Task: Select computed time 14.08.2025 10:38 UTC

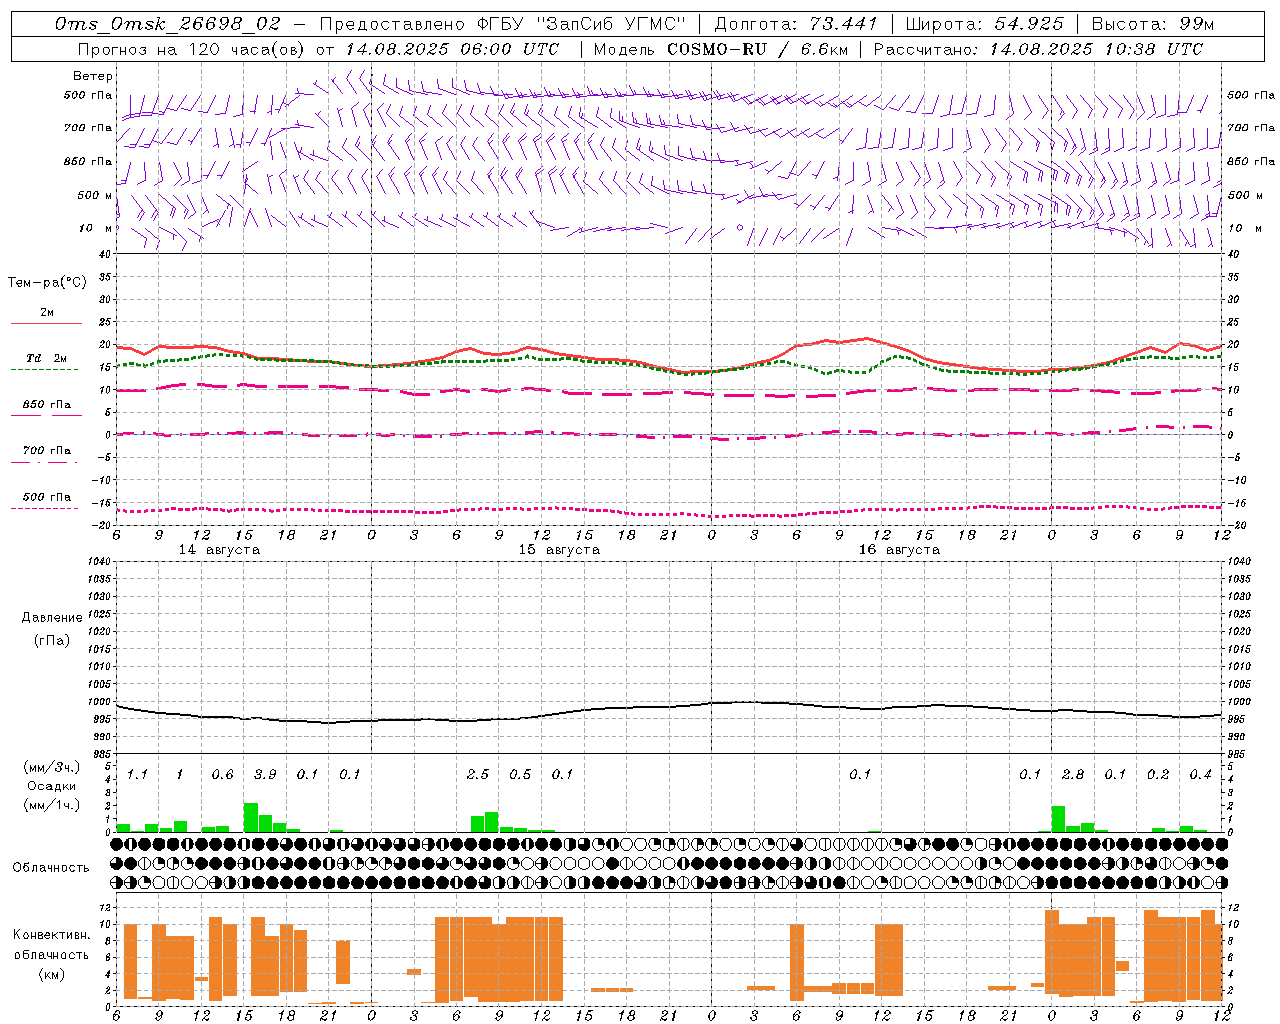Action: pyautogui.click(x=1096, y=48)
